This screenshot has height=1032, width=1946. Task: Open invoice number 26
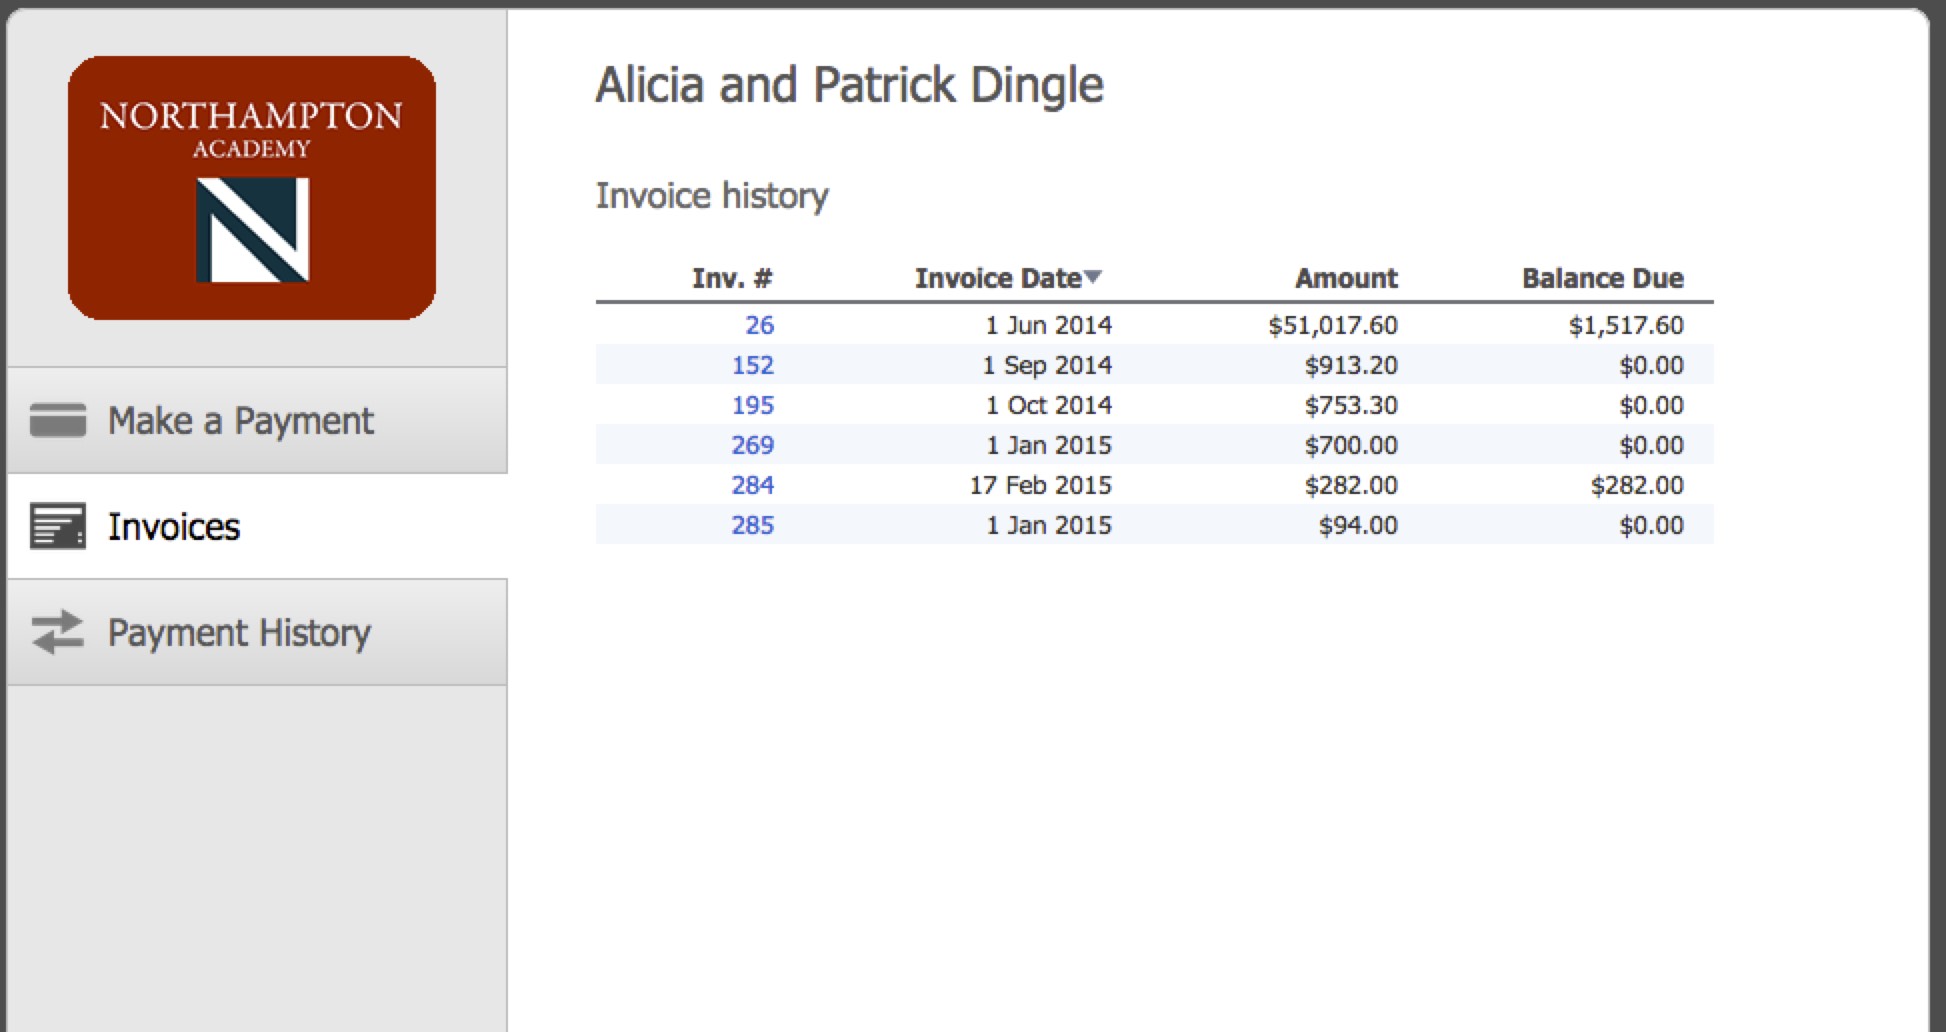[759, 325]
